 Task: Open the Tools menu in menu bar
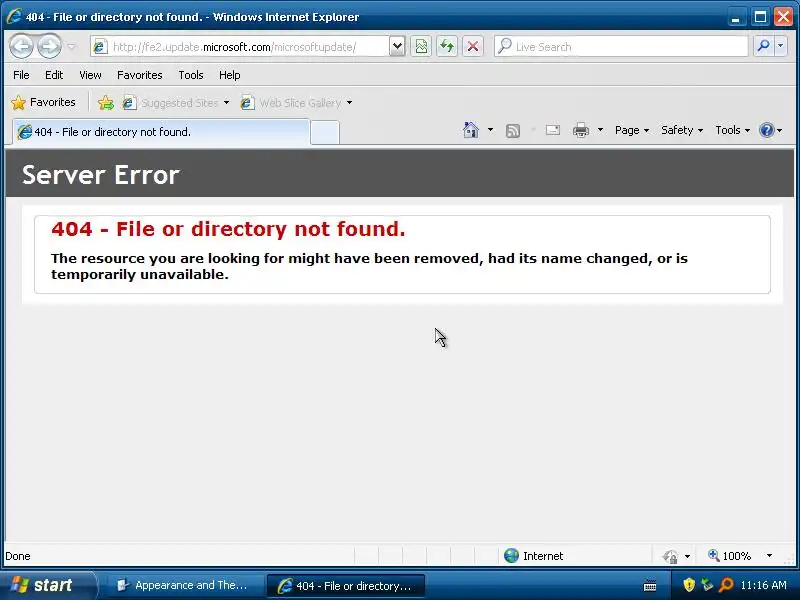tap(191, 75)
